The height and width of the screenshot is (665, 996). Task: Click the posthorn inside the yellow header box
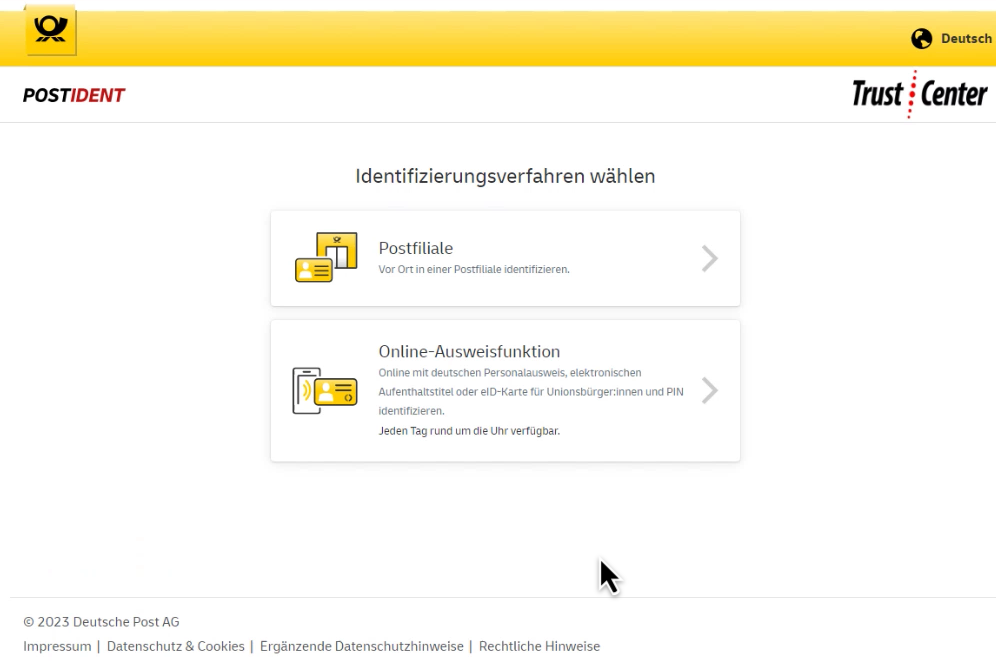click(x=50, y=30)
